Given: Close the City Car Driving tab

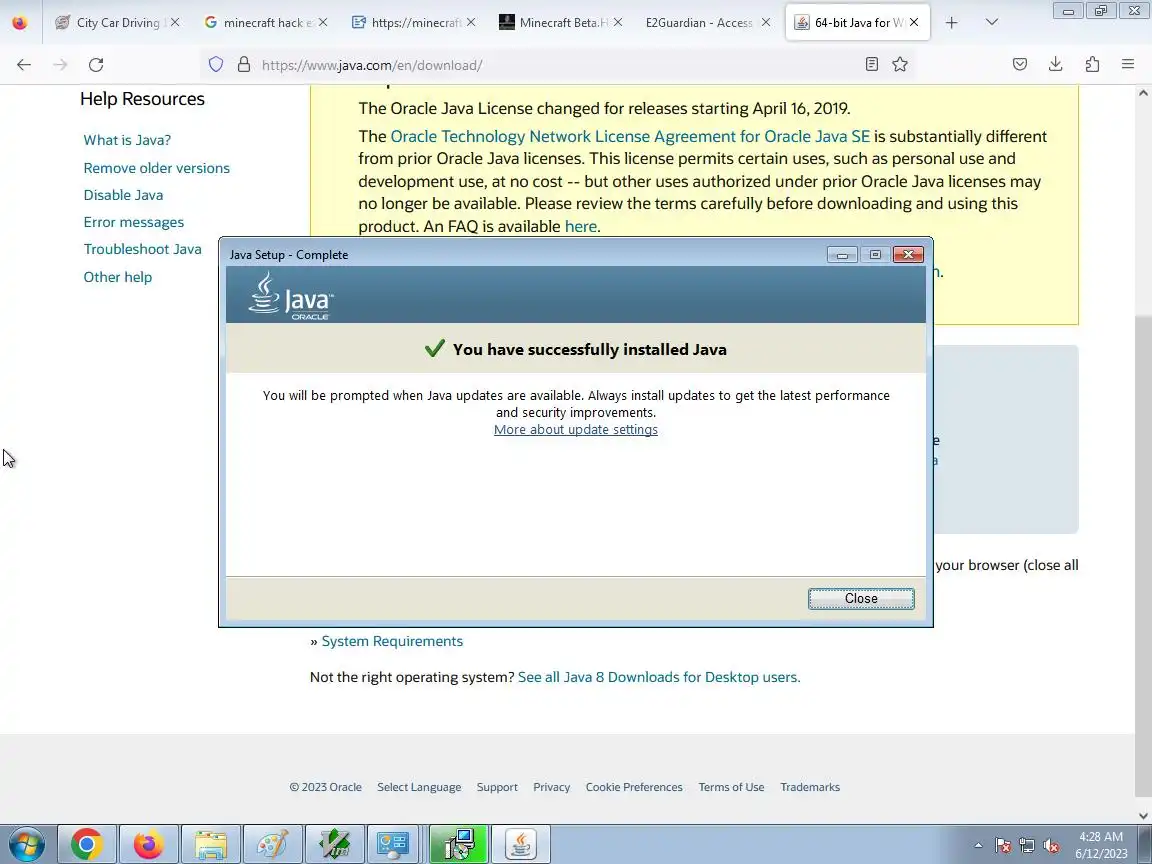Looking at the screenshot, I should click(x=175, y=23).
